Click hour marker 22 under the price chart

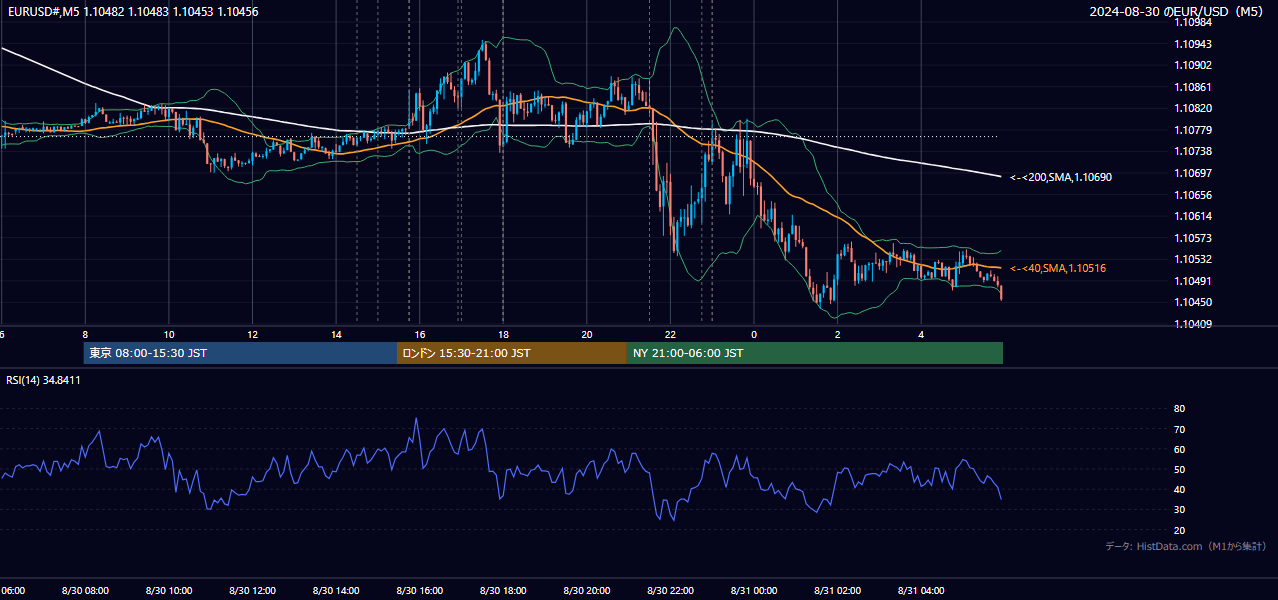pos(670,334)
